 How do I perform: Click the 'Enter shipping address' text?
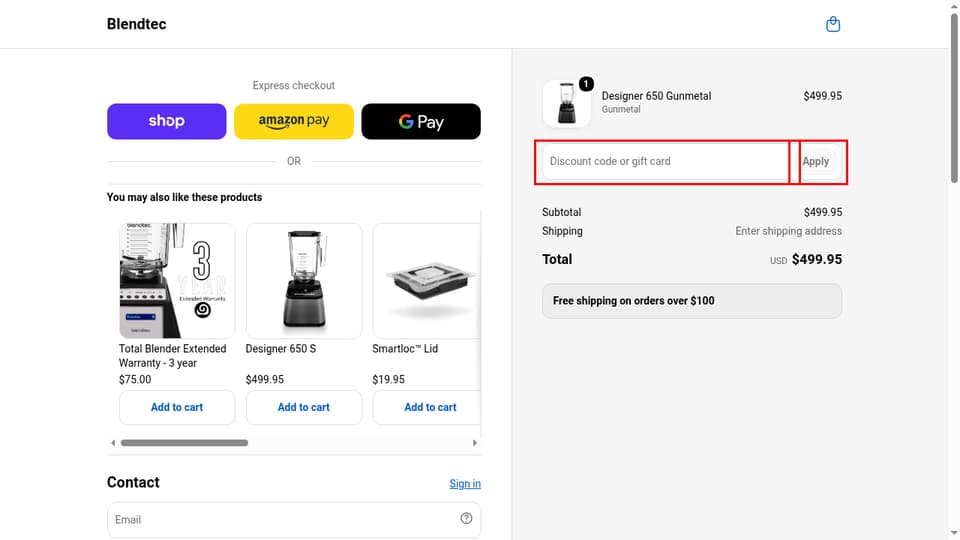click(x=789, y=231)
